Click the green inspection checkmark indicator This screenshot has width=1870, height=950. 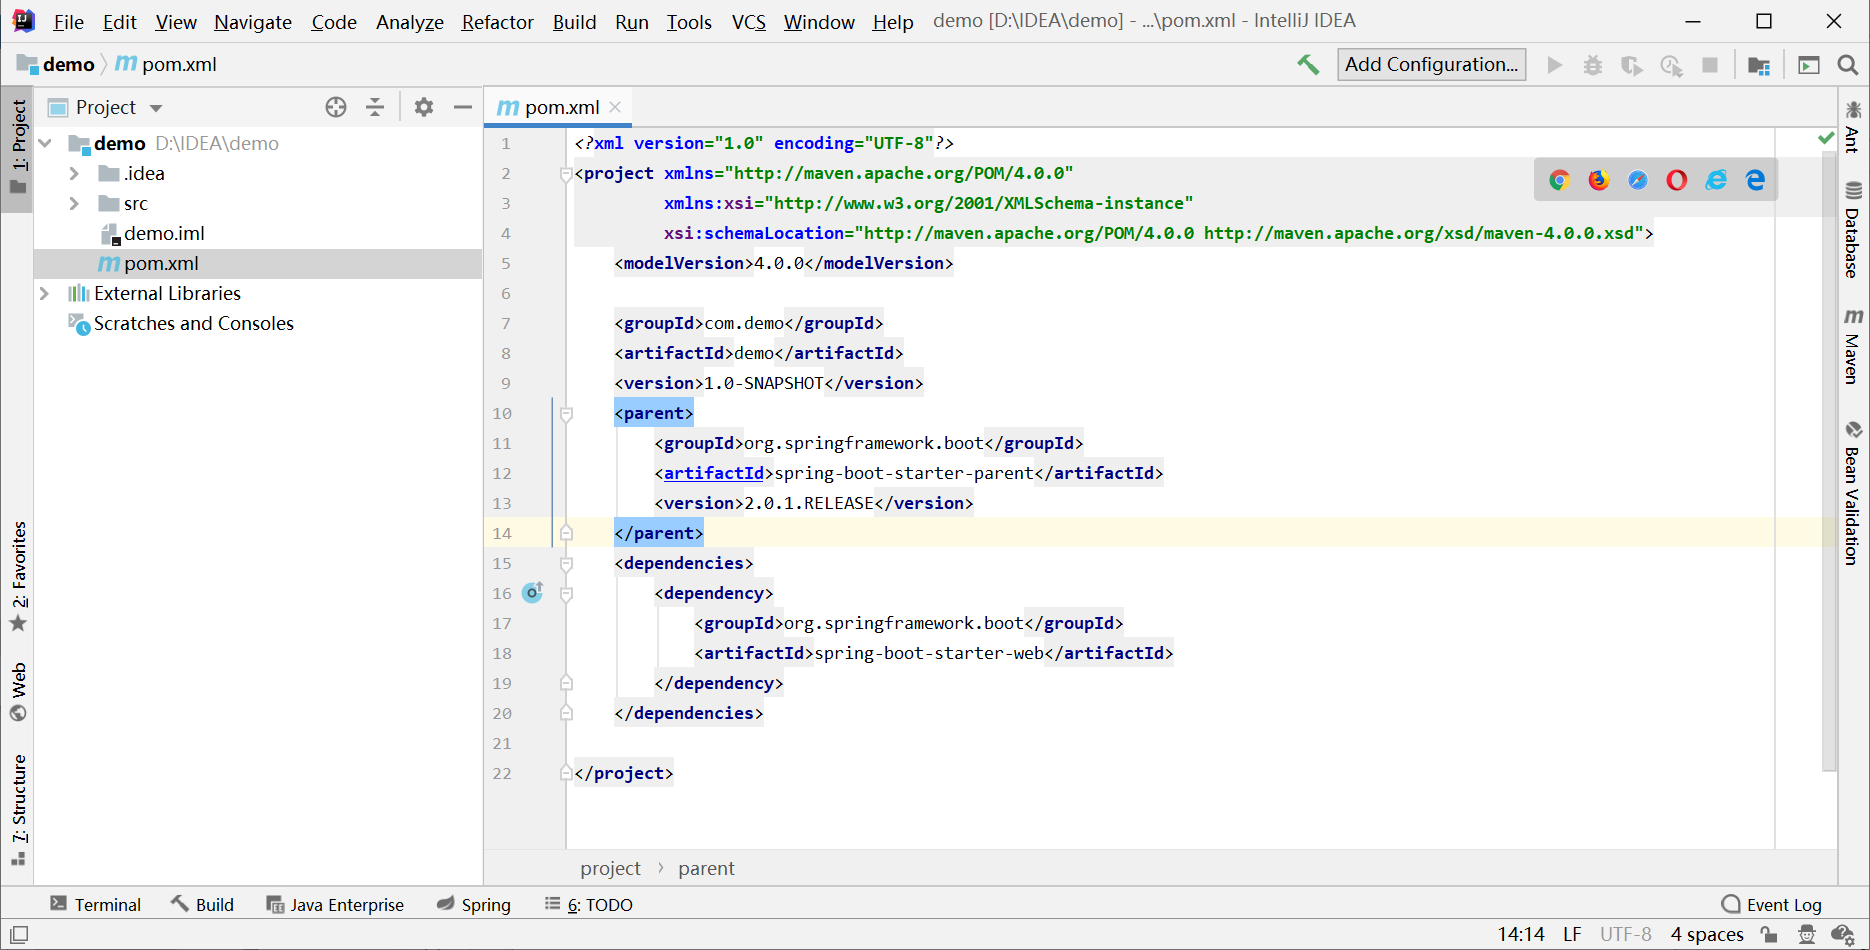pyautogui.click(x=1826, y=138)
